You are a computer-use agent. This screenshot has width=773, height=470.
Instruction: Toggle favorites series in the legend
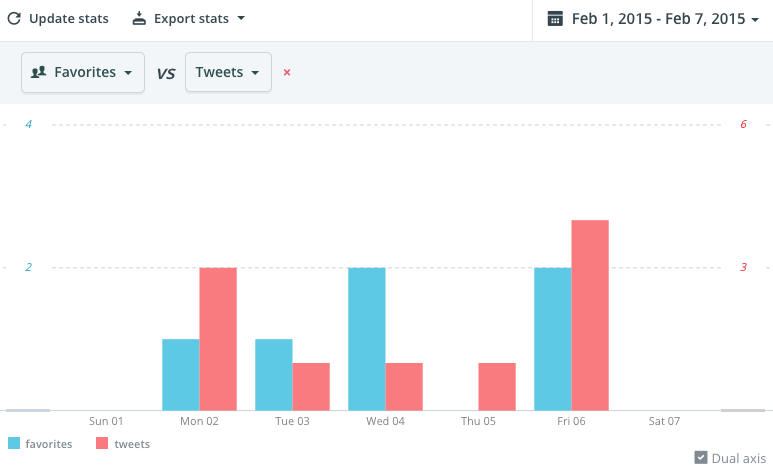point(49,443)
